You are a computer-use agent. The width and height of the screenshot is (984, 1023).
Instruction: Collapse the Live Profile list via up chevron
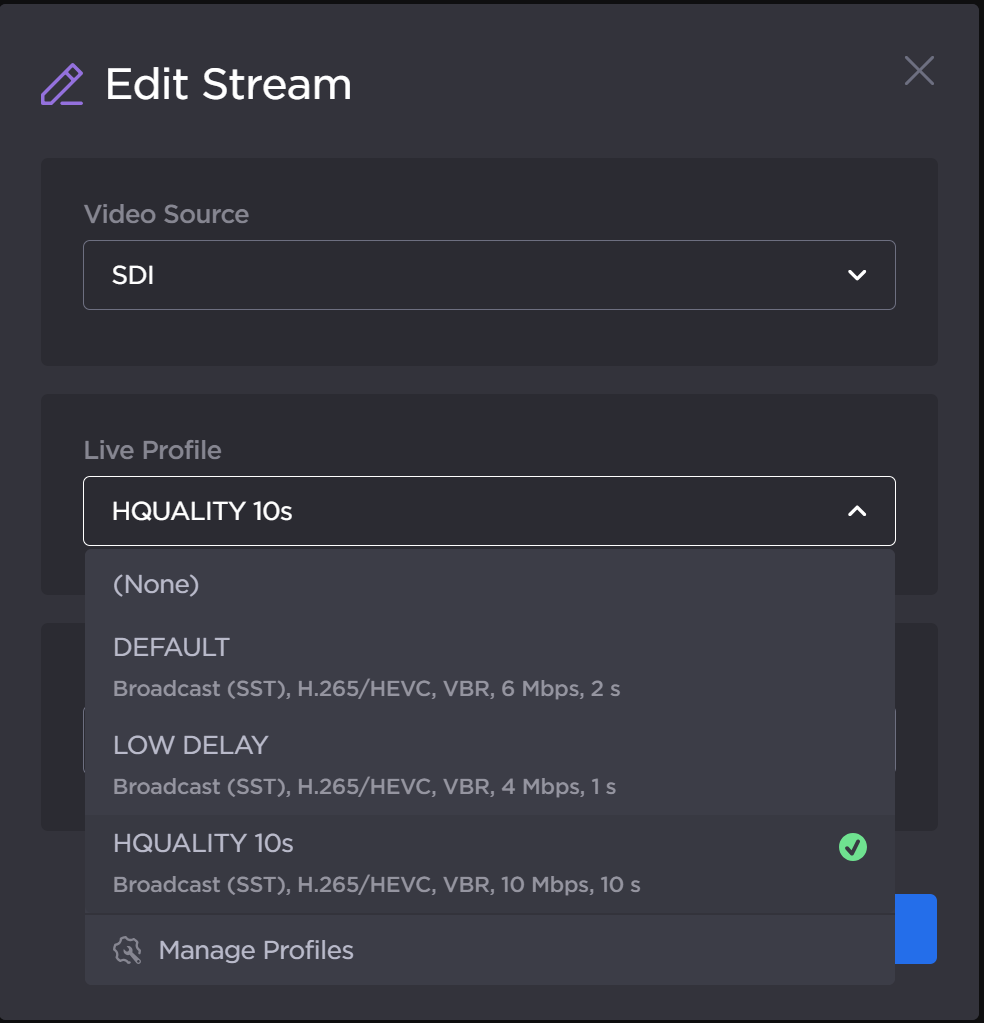856,511
